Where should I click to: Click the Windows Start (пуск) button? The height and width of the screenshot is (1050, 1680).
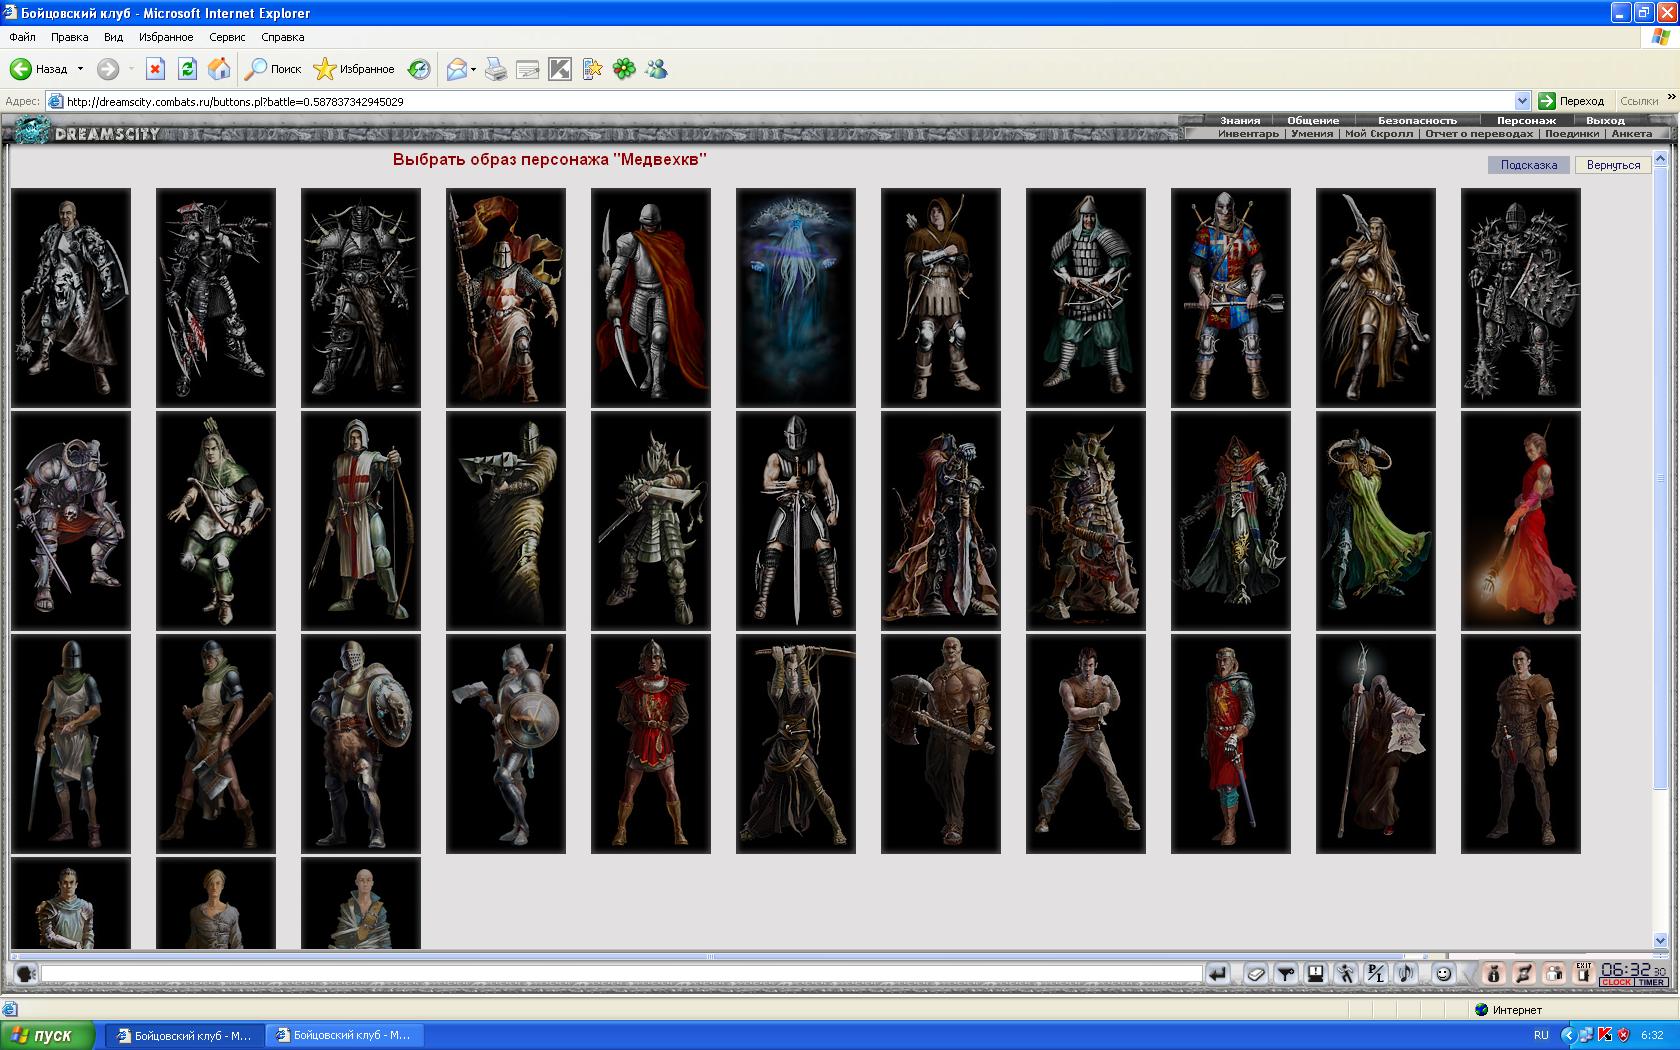(x=48, y=1035)
